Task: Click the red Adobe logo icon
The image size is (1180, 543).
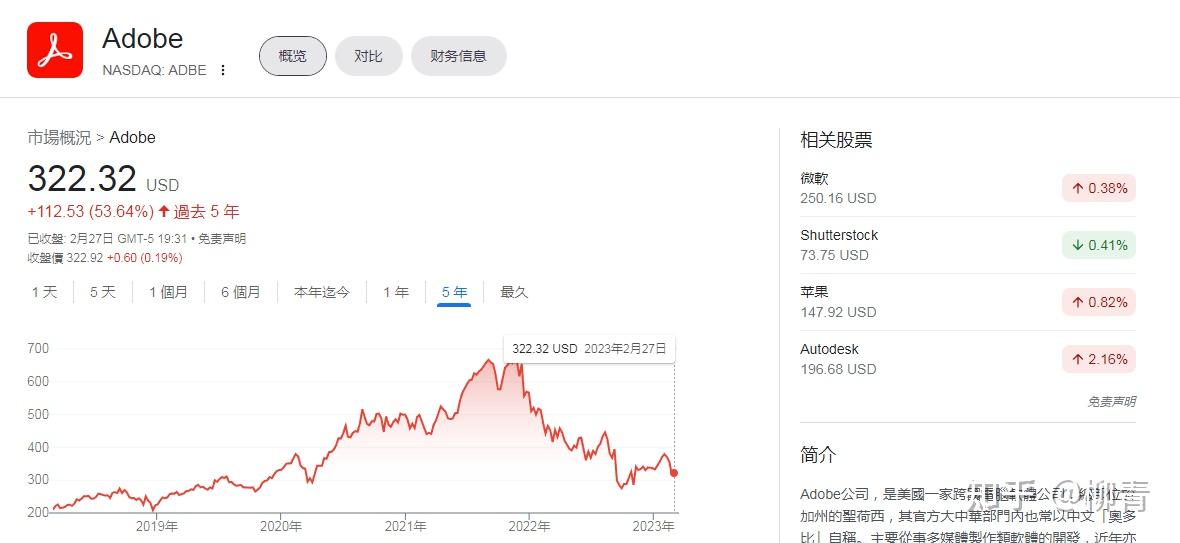Action: [x=55, y=50]
